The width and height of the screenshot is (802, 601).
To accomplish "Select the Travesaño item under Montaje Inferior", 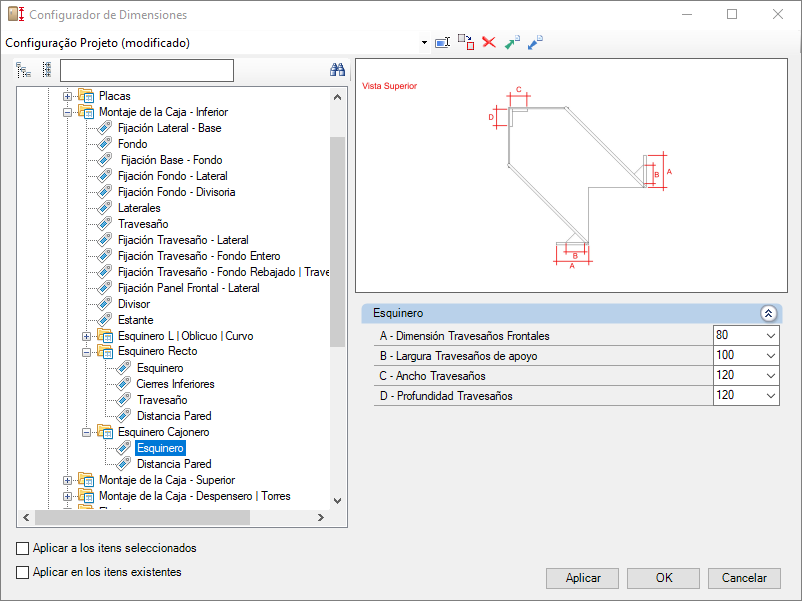I will point(143,224).
